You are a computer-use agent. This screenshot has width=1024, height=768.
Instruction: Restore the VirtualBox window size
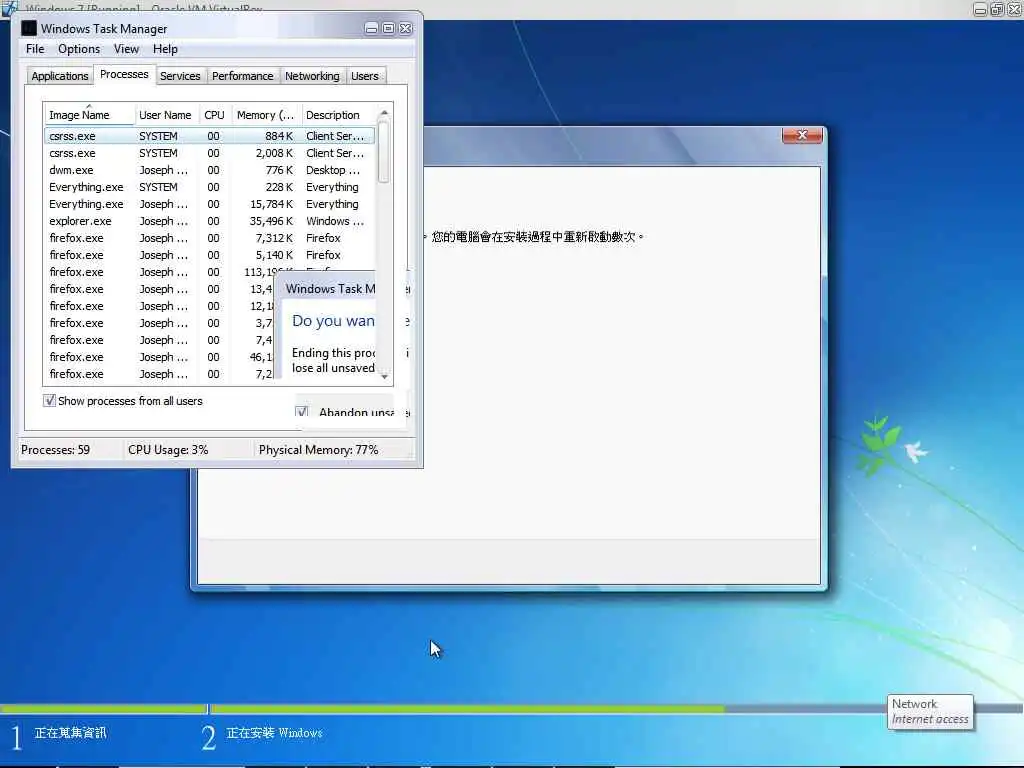point(997,9)
